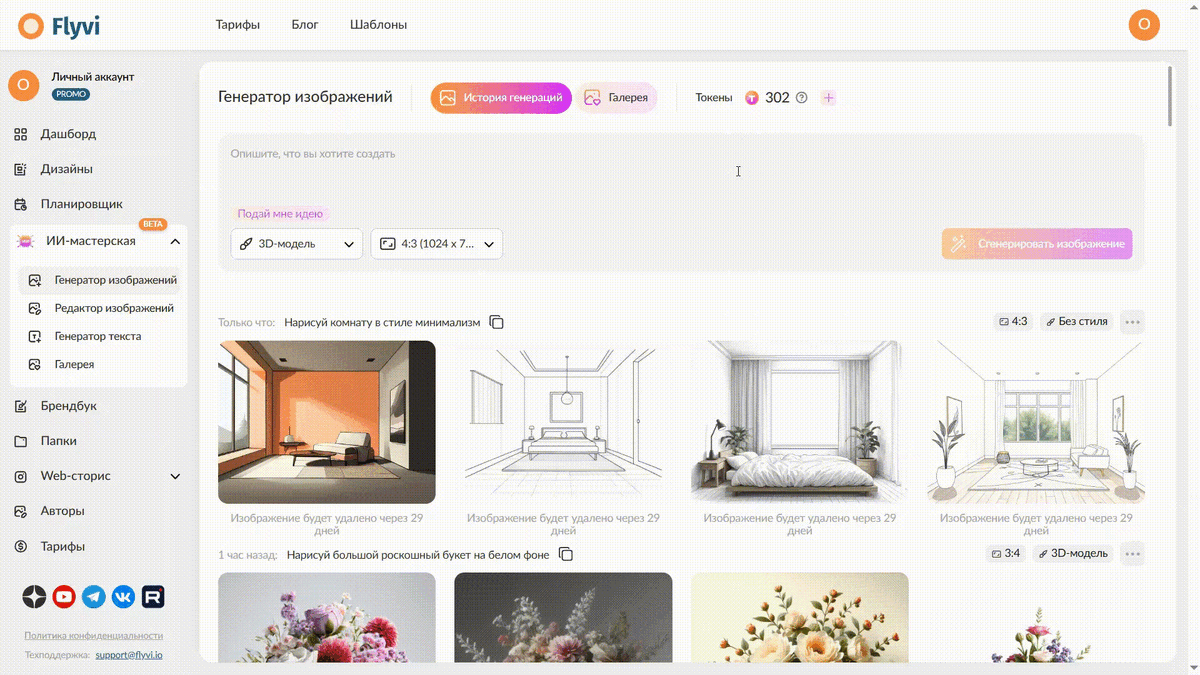This screenshot has width=1200, height=675.
Task: Click the Генератор изображений page heading
Action: (305, 97)
